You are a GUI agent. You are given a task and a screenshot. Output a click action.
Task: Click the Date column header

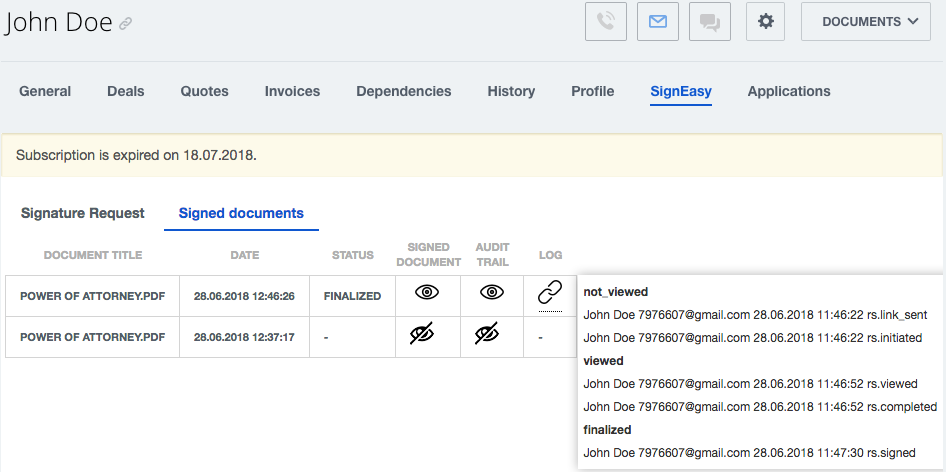click(245, 255)
